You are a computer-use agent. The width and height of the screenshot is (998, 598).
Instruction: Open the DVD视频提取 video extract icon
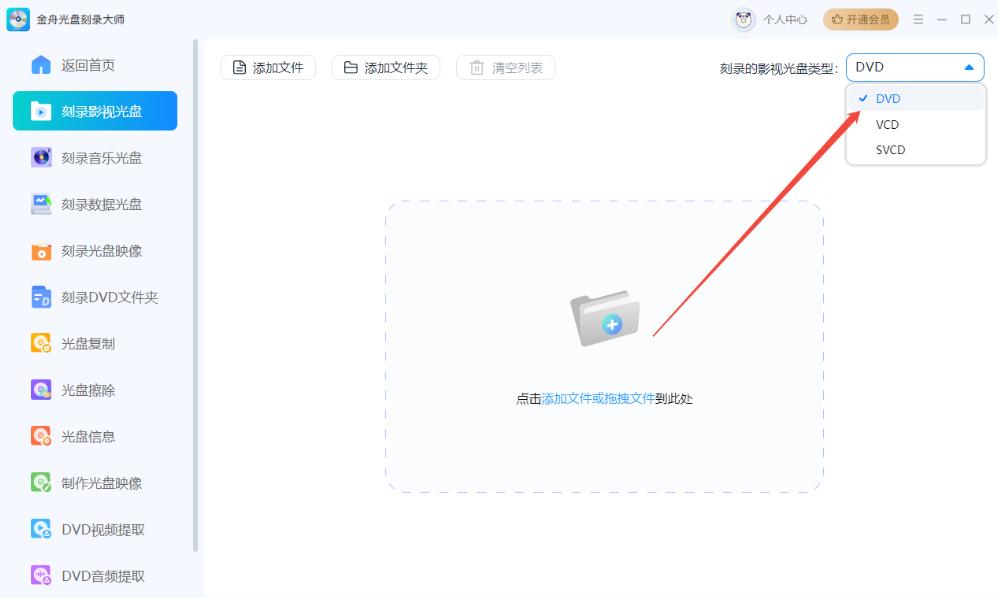coord(41,529)
